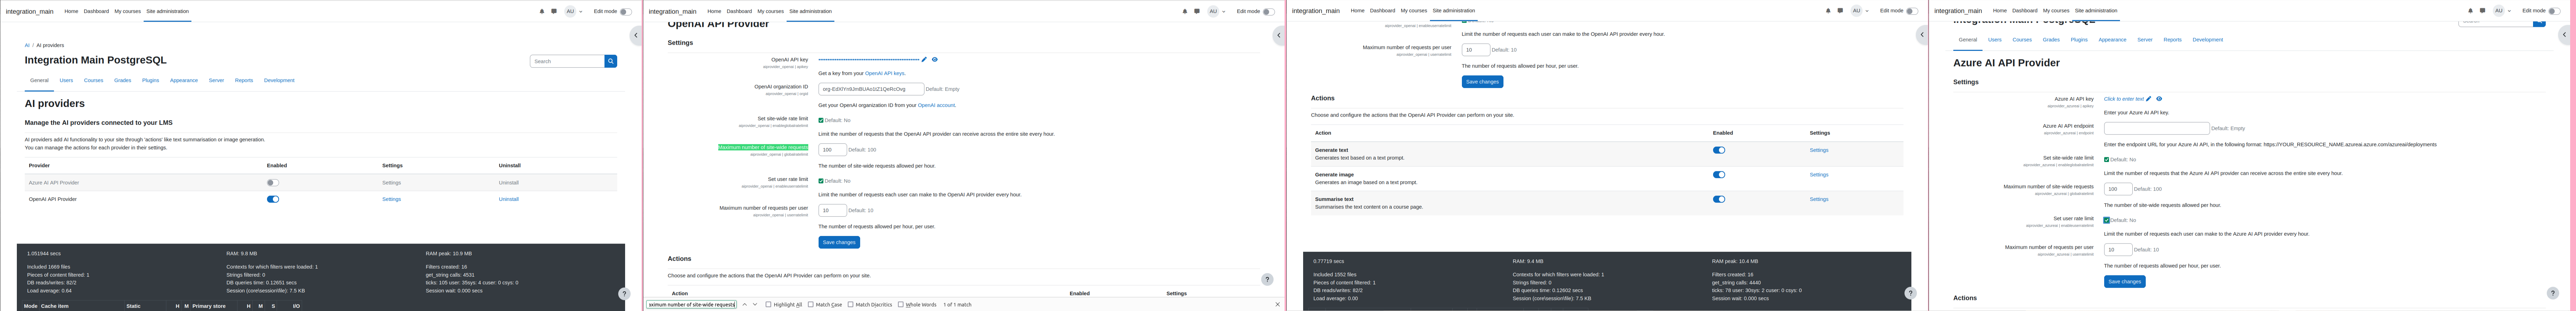The image size is (2576, 311).
Task: Open Settings for the Generate image action
Action: (x=1819, y=175)
